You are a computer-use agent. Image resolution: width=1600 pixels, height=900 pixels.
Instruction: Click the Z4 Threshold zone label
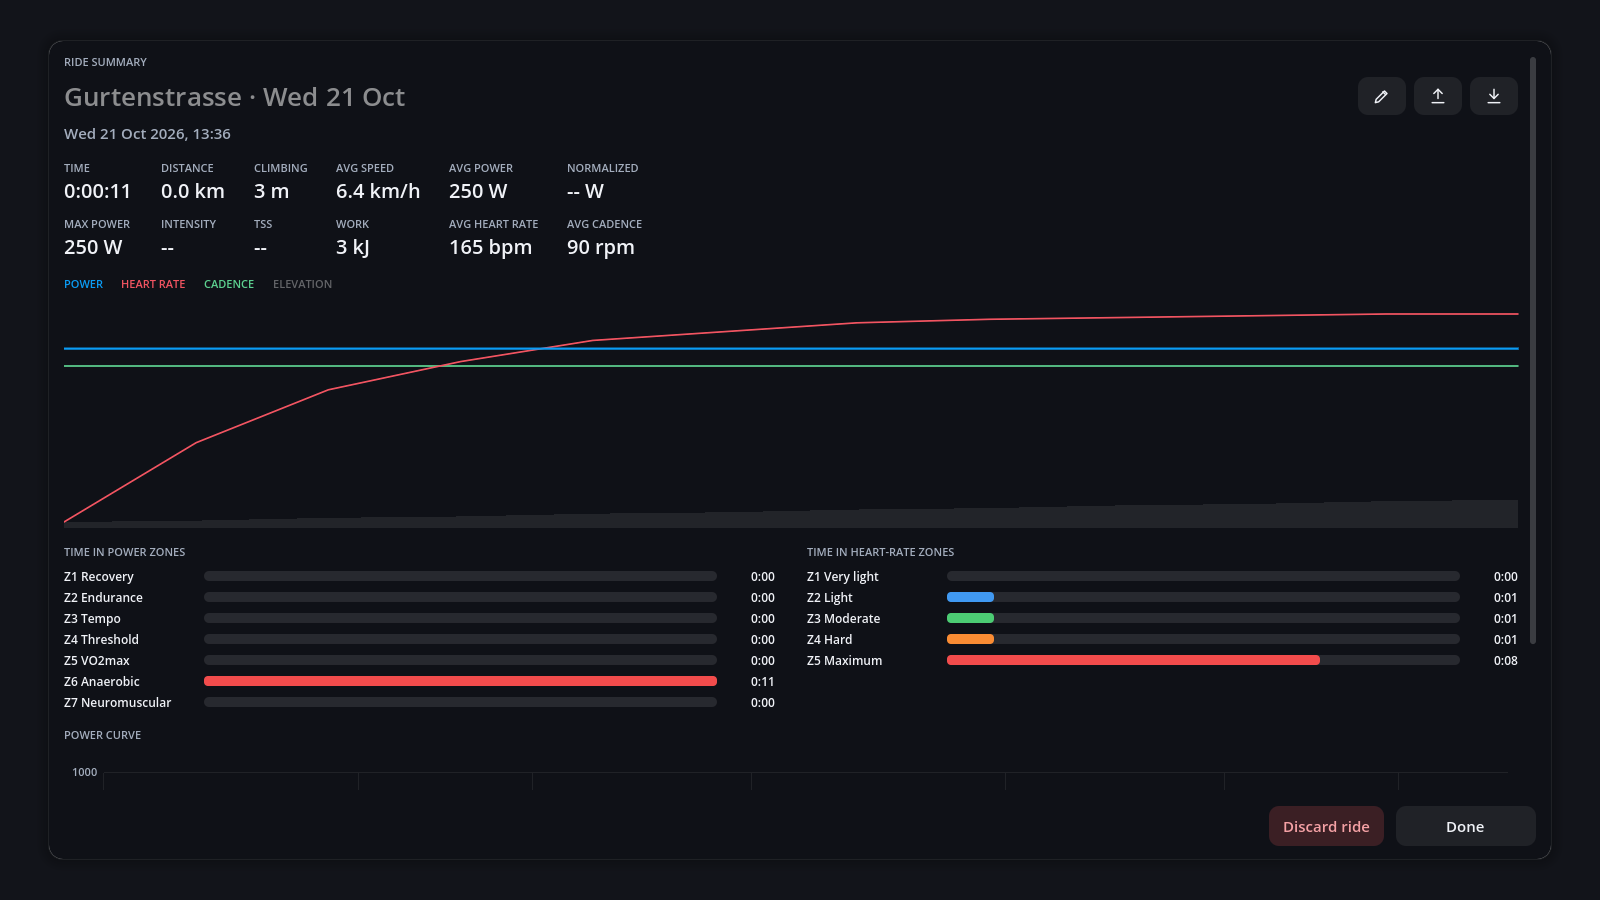(101, 640)
